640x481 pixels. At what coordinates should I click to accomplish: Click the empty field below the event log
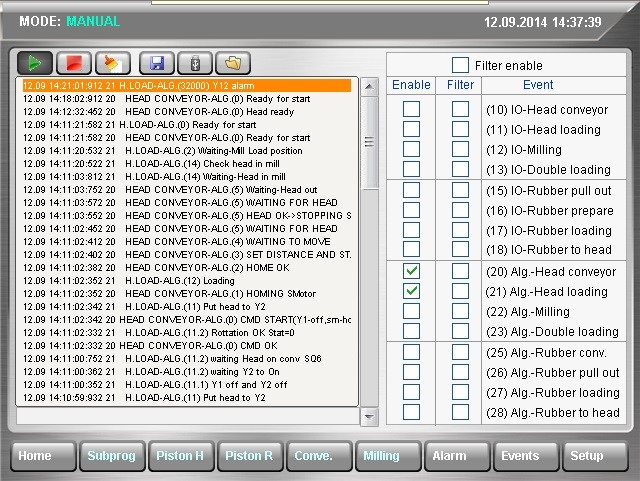point(188,416)
